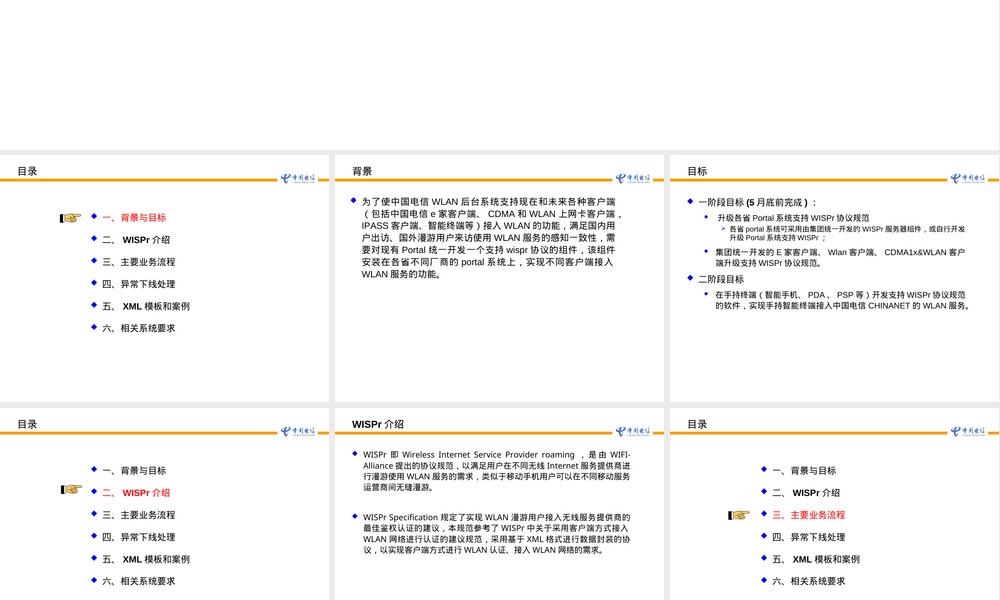Click 五、XML 模板和案例 on slide with red 背景与目标
This screenshot has height=600, width=1000.
[146, 306]
